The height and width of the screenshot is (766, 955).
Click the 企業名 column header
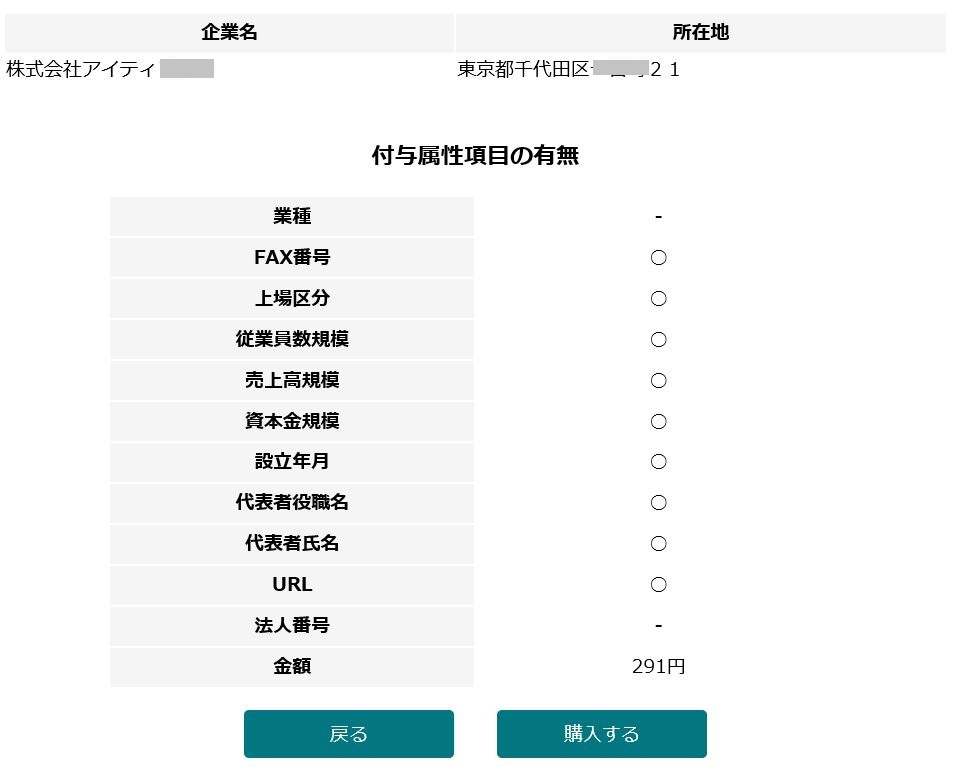(229, 32)
